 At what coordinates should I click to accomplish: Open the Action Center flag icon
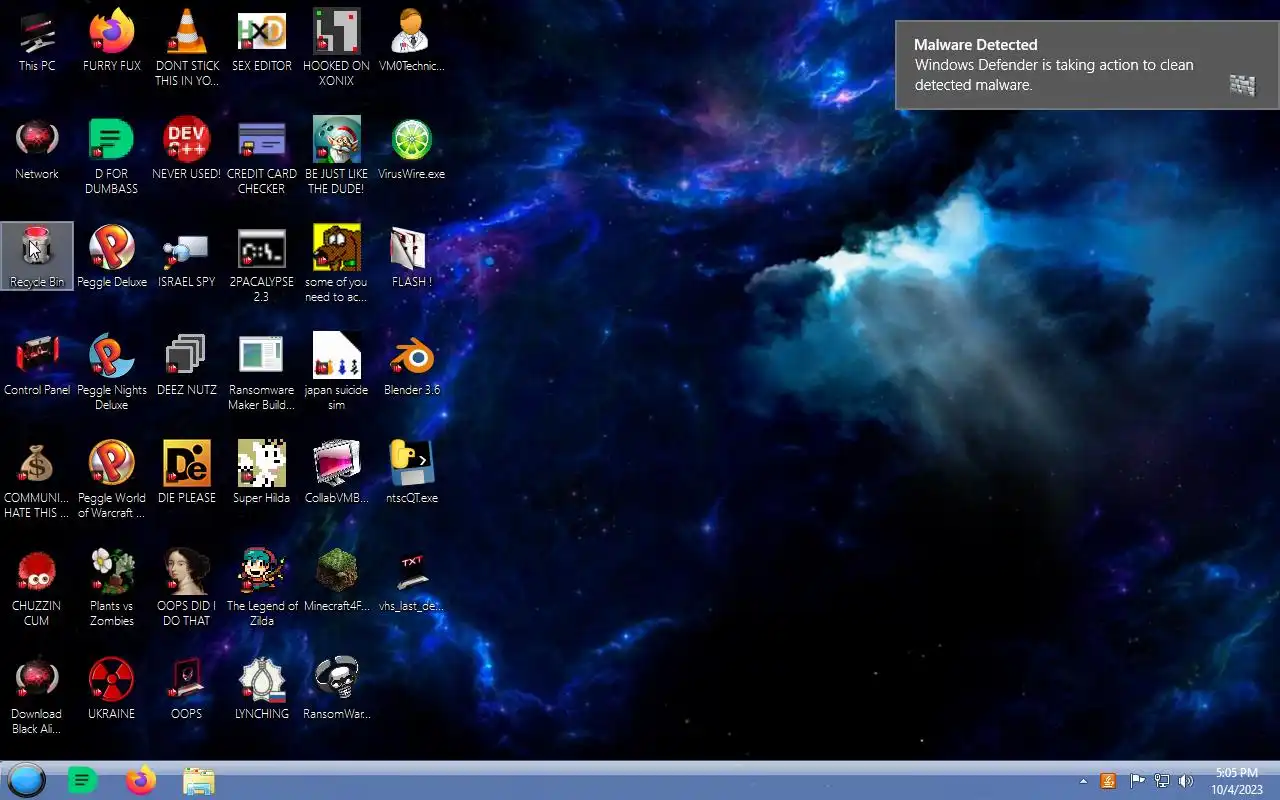point(1137,781)
